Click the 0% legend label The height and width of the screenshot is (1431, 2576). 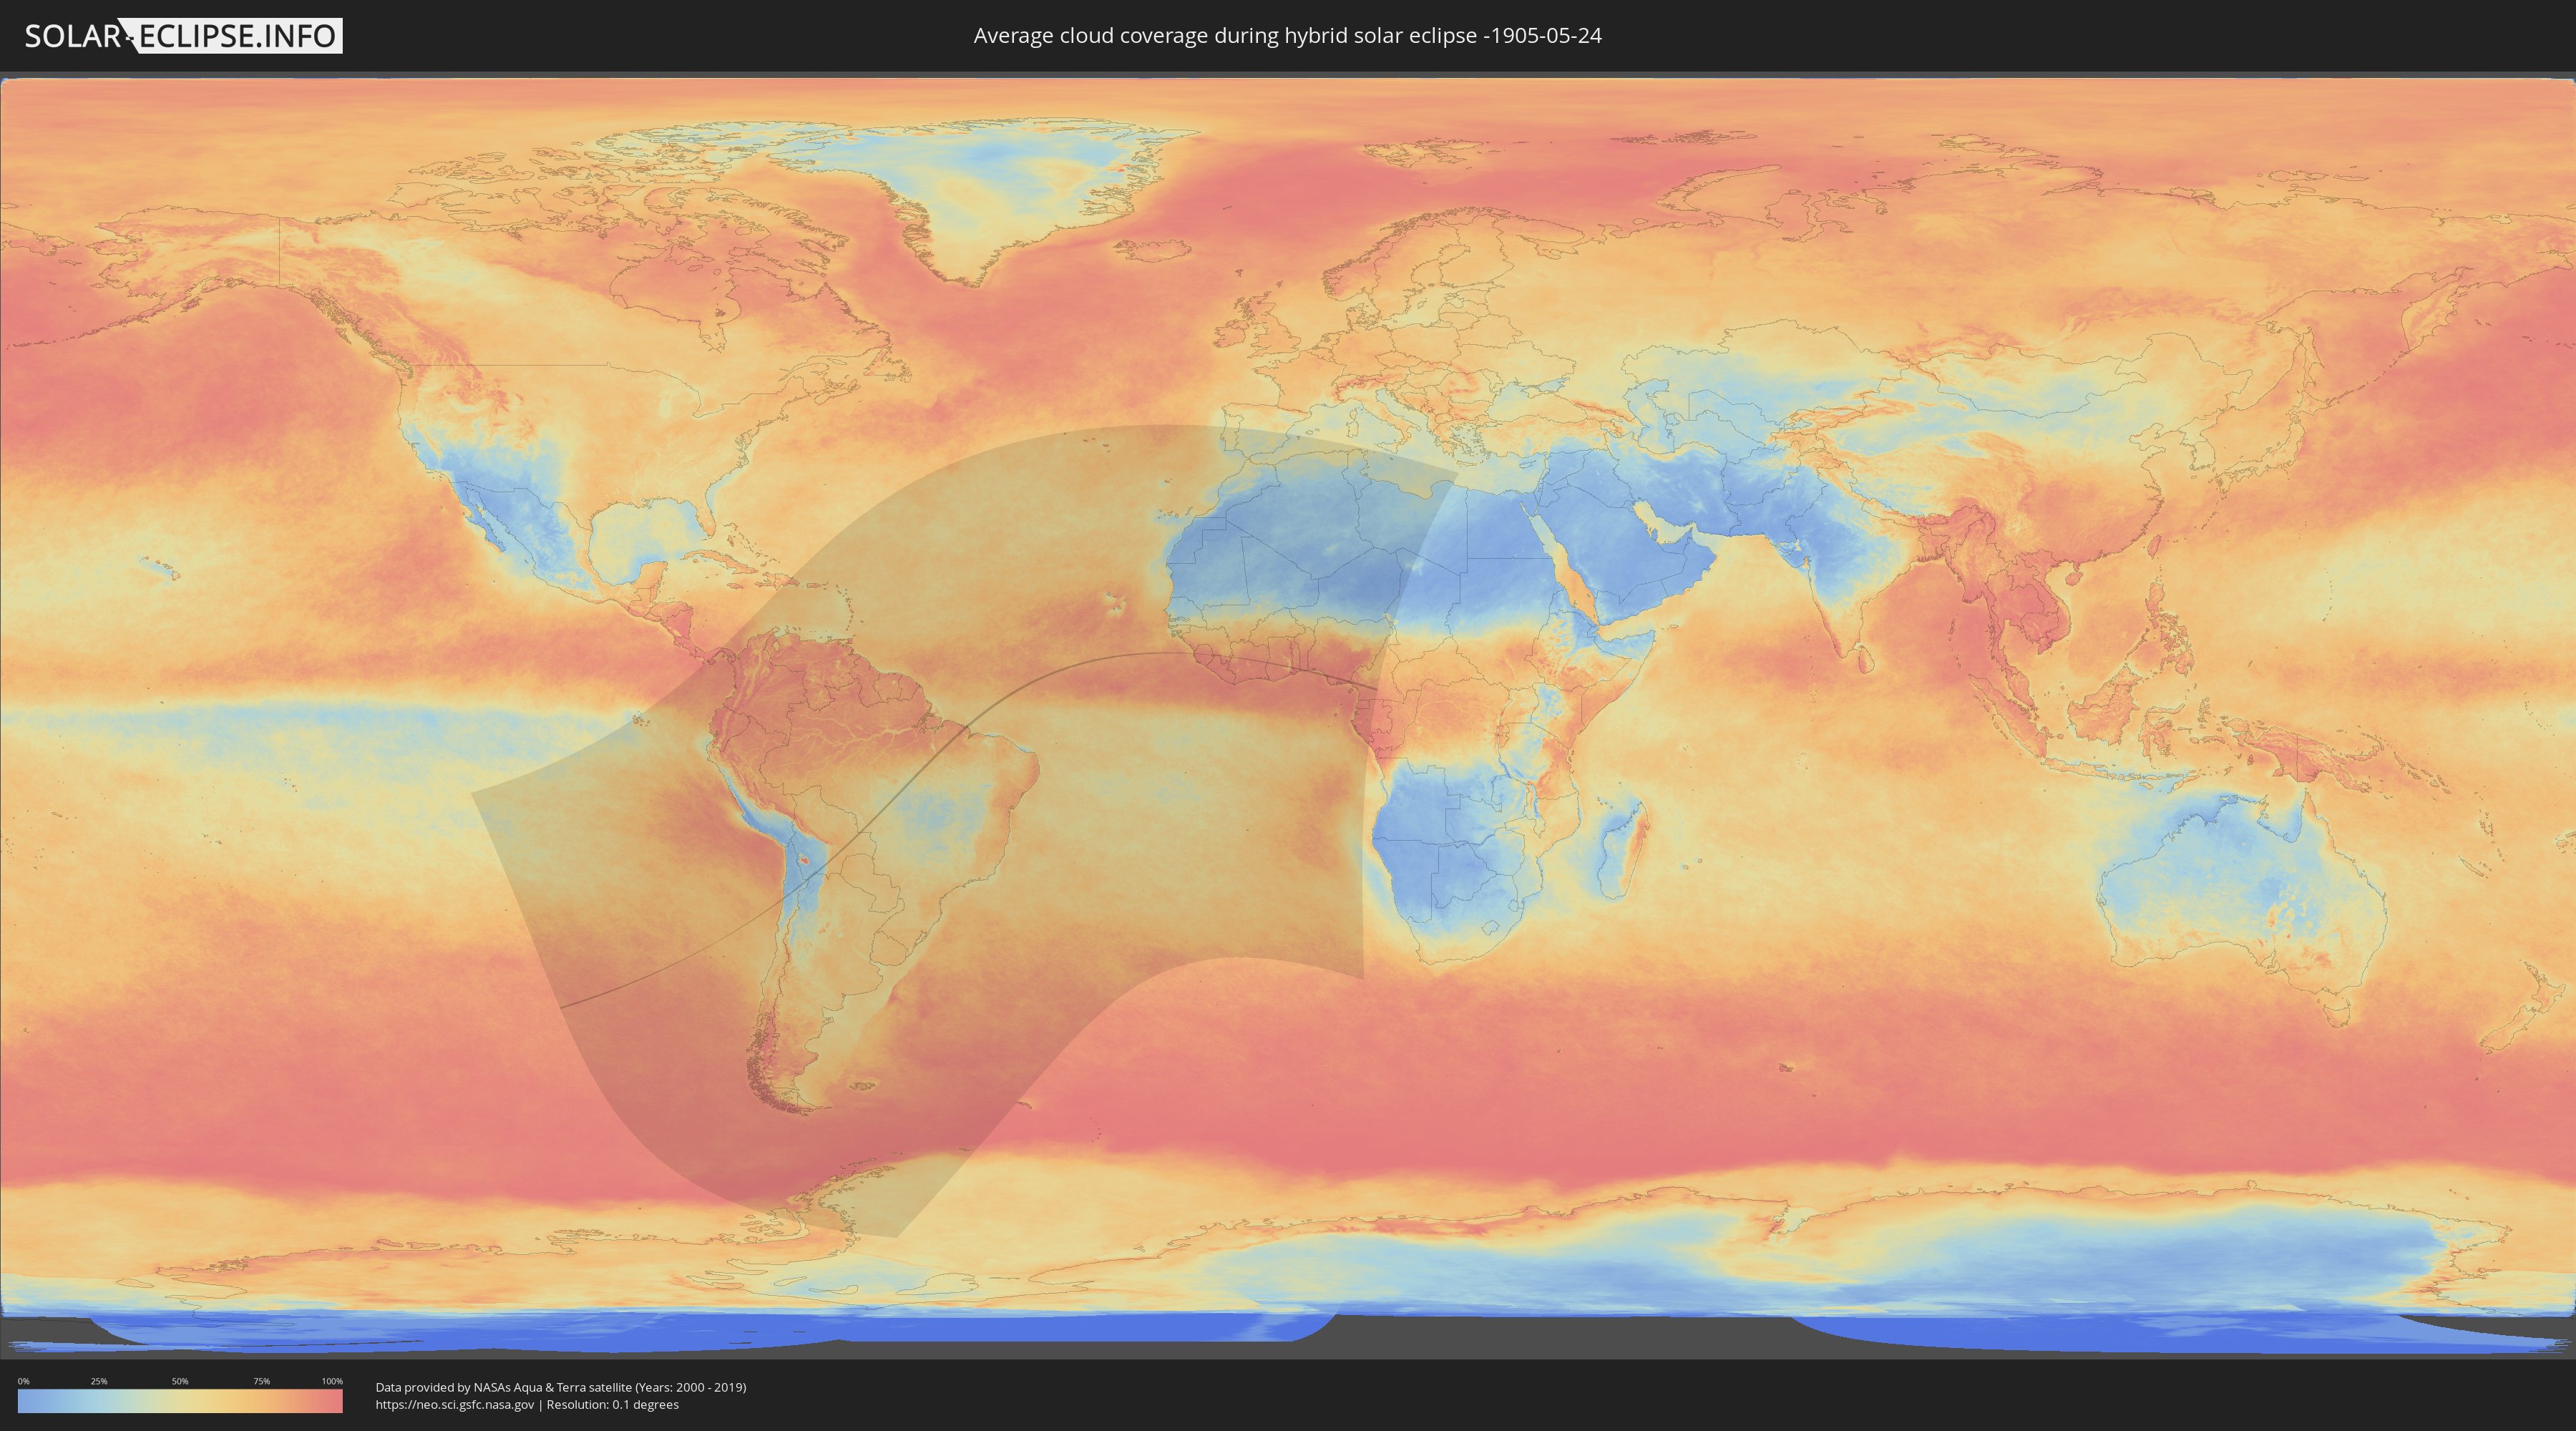(23, 1381)
